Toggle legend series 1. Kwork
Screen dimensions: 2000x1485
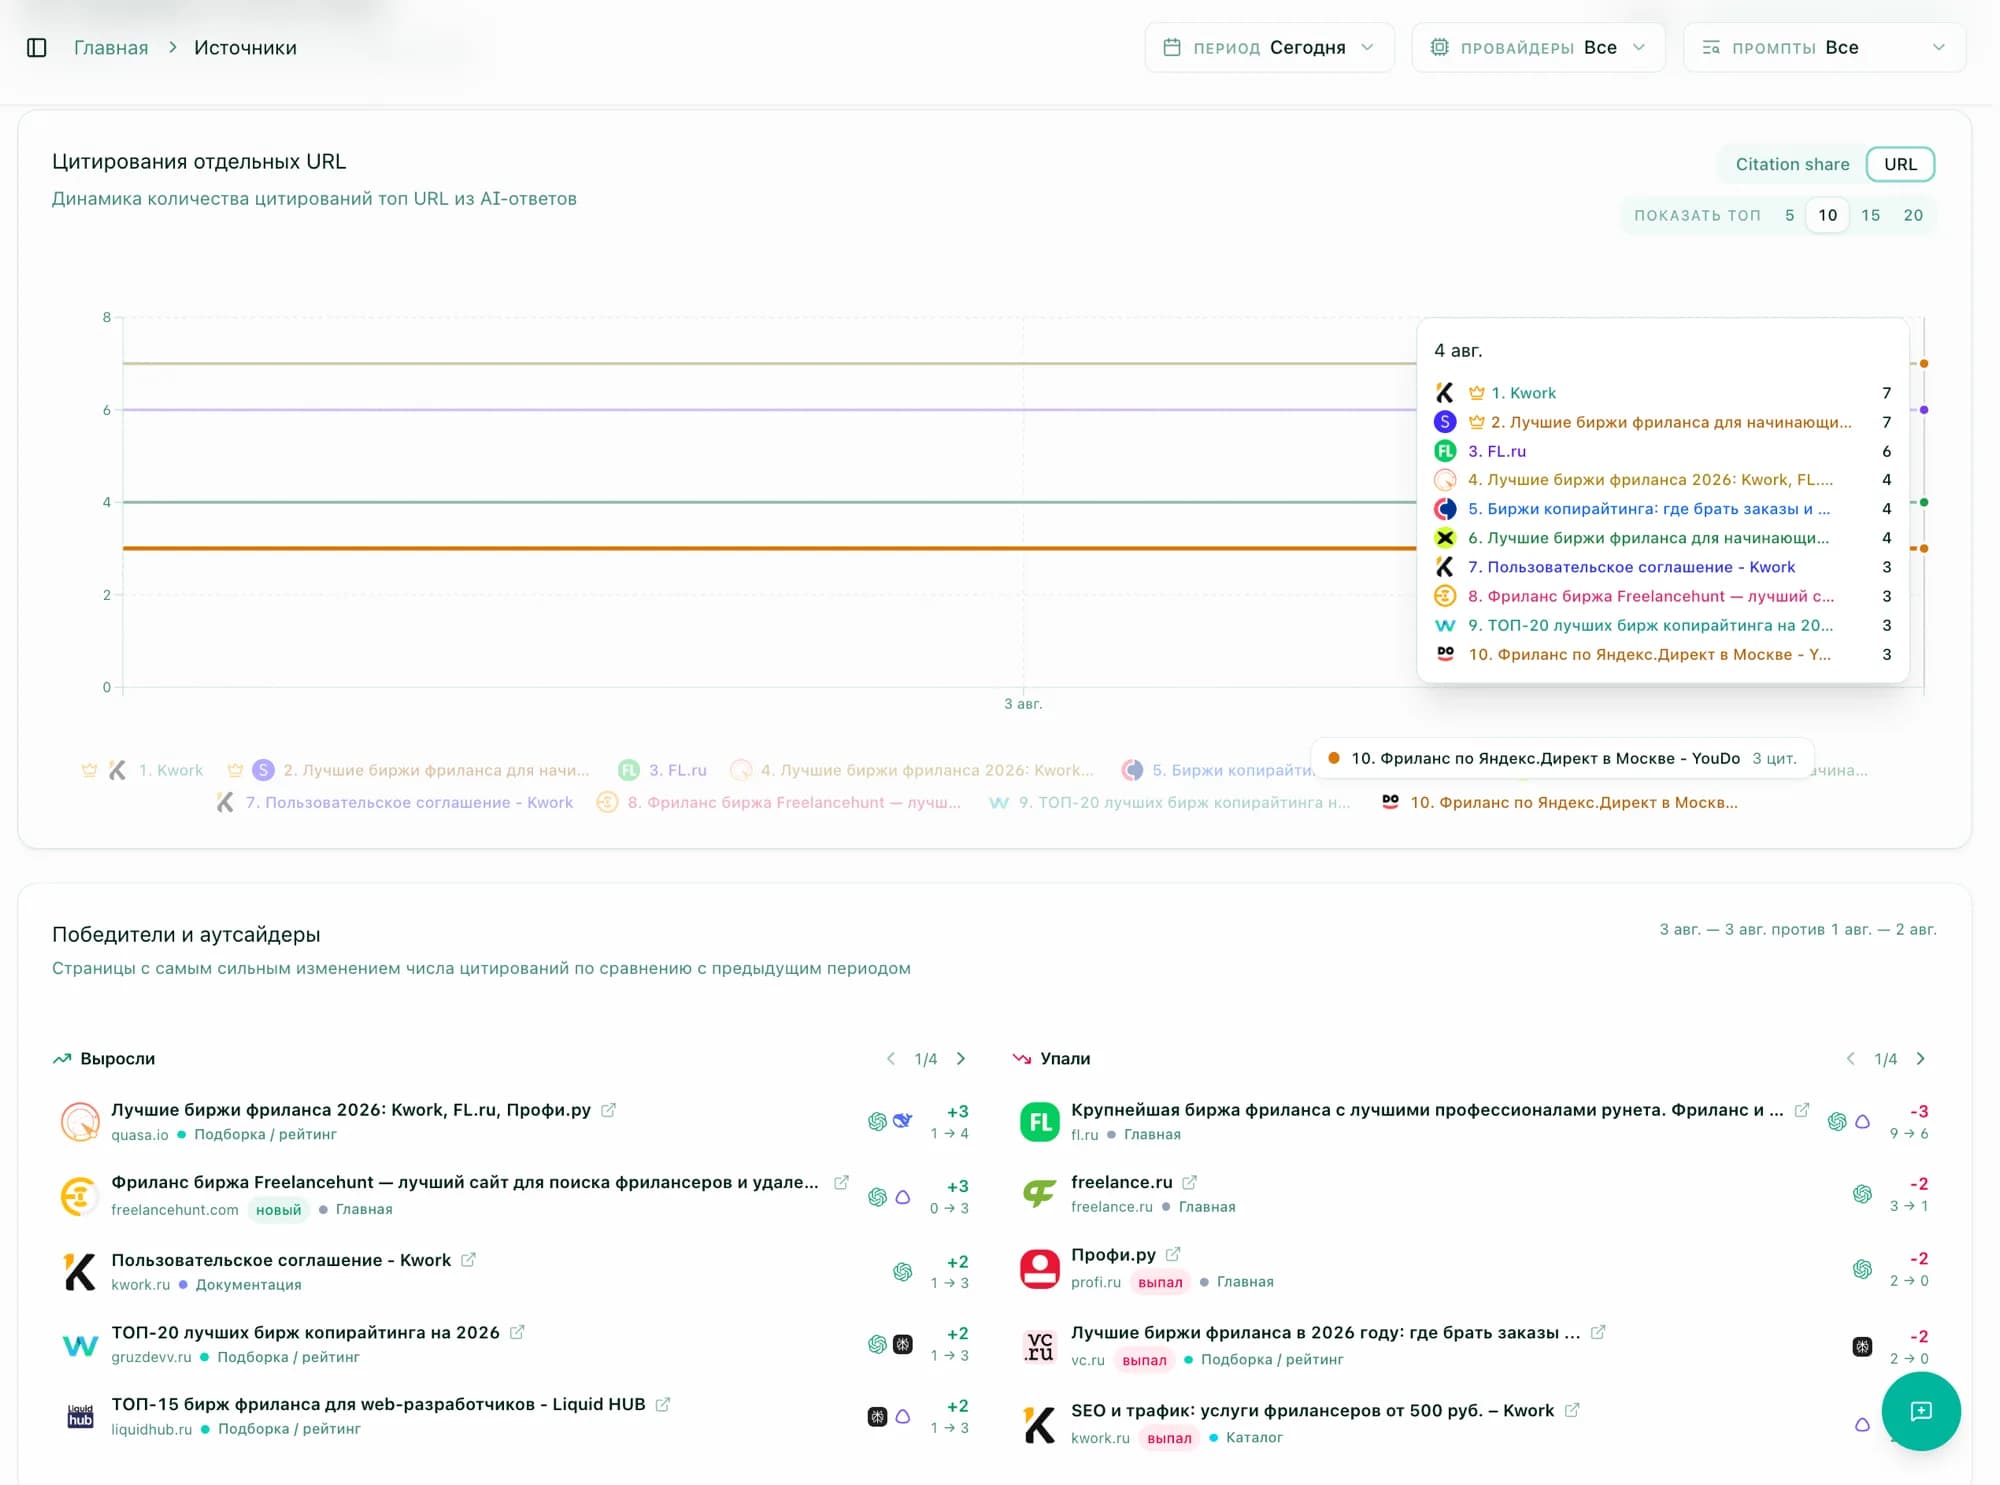142,770
